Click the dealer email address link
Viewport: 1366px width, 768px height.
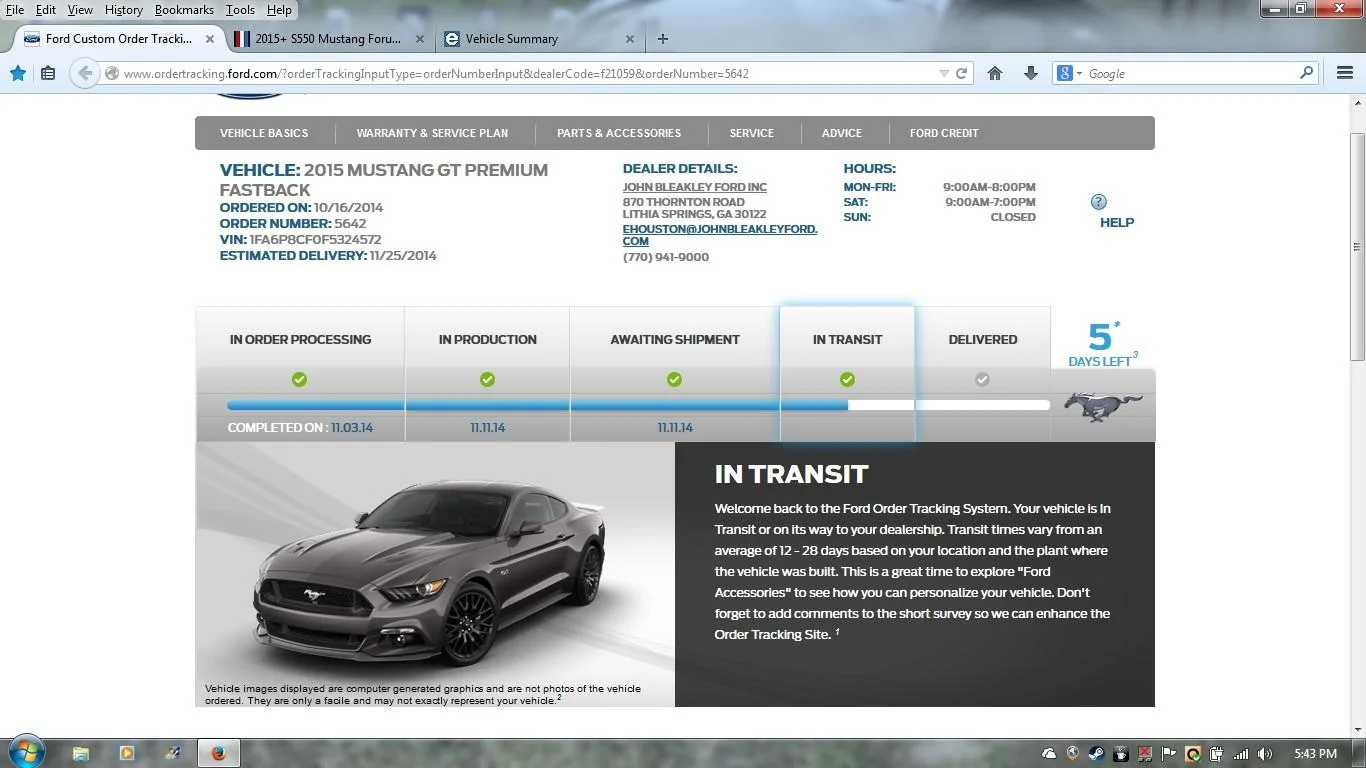point(720,235)
